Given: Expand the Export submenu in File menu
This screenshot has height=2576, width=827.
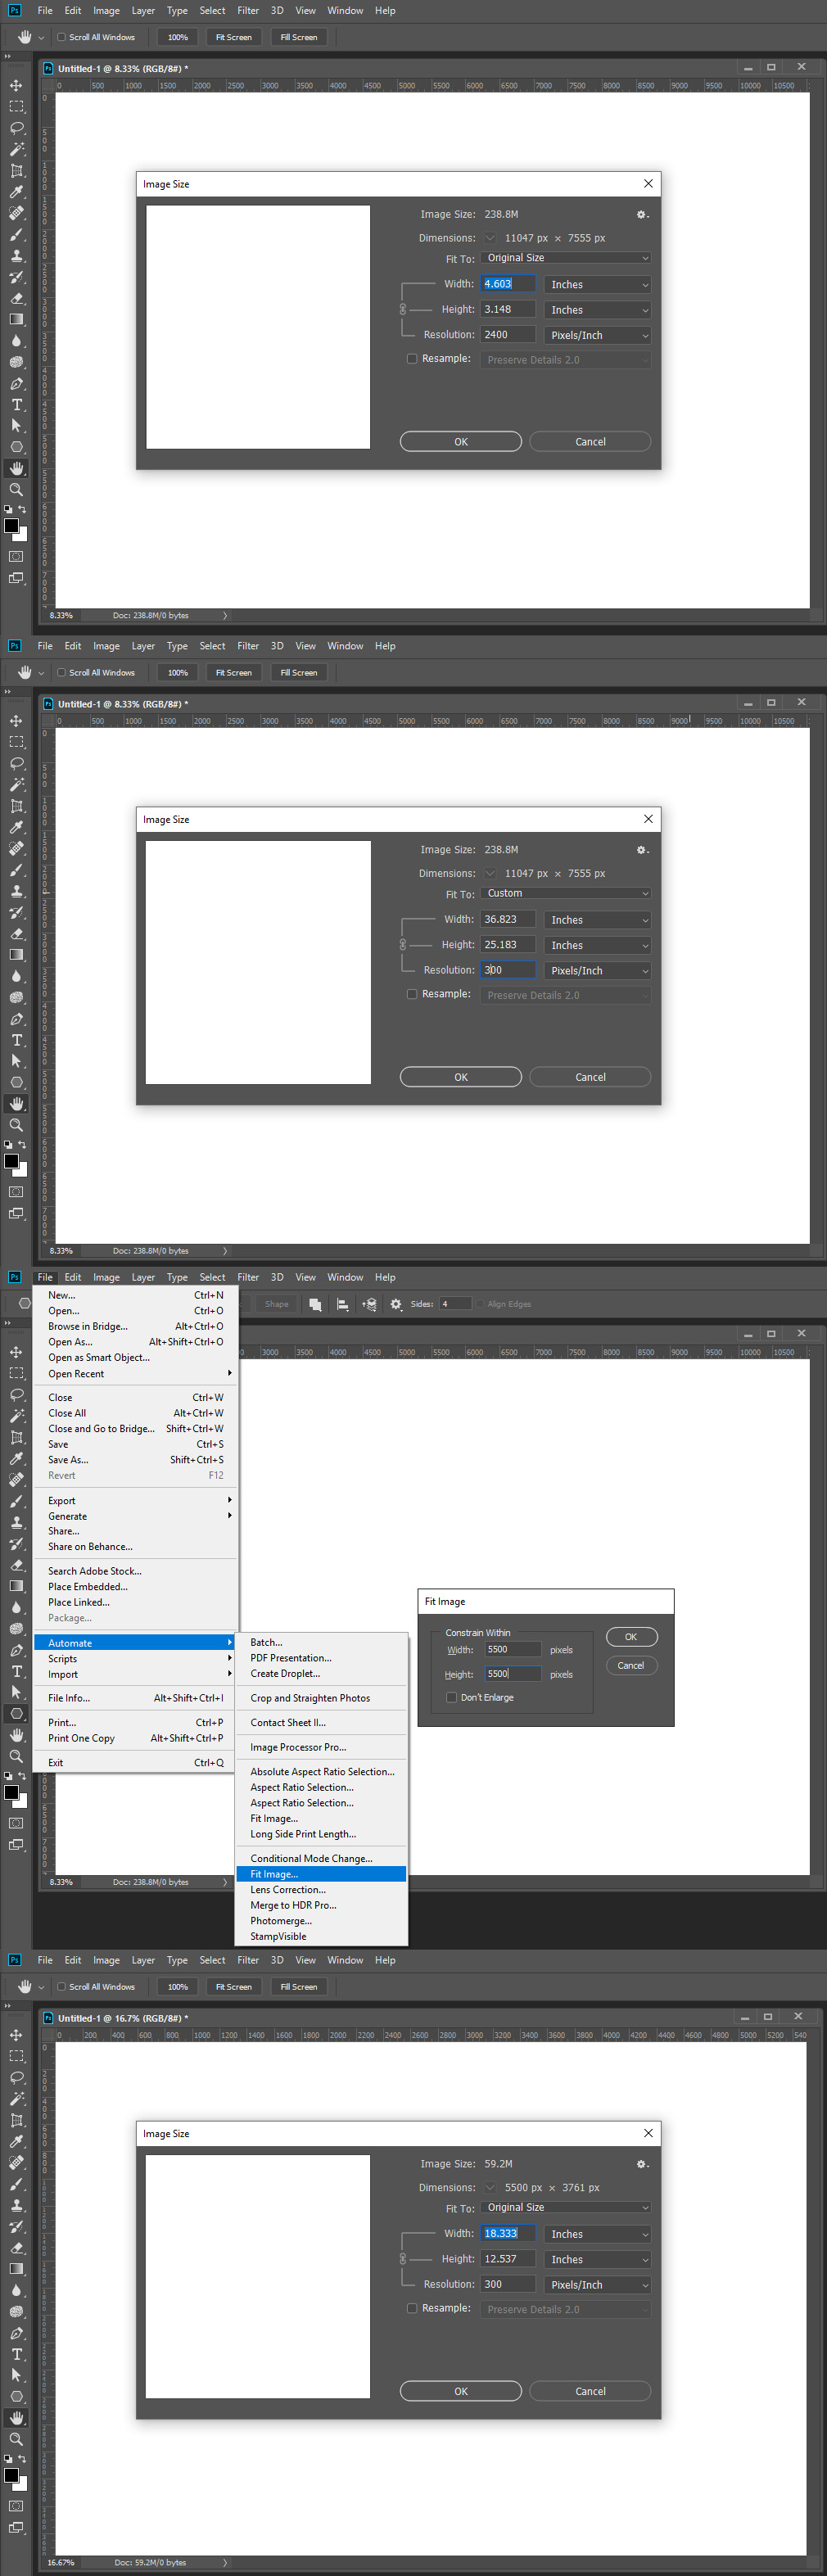Looking at the screenshot, I should click(135, 1500).
